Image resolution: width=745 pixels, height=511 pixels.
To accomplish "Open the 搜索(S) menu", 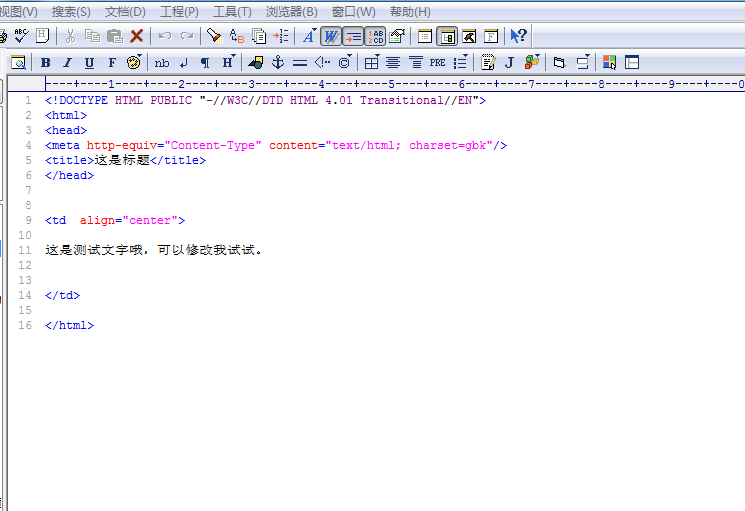I will coord(71,12).
